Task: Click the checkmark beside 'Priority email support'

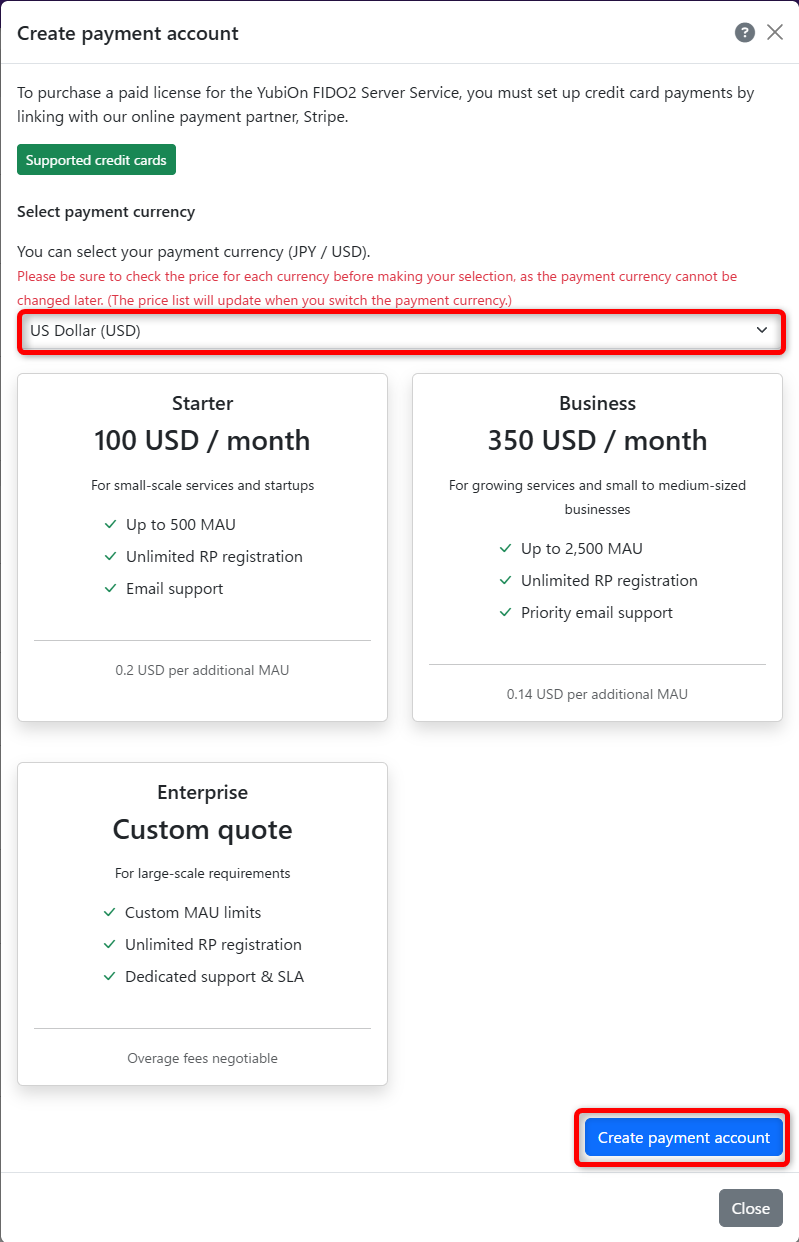Action: tap(505, 612)
